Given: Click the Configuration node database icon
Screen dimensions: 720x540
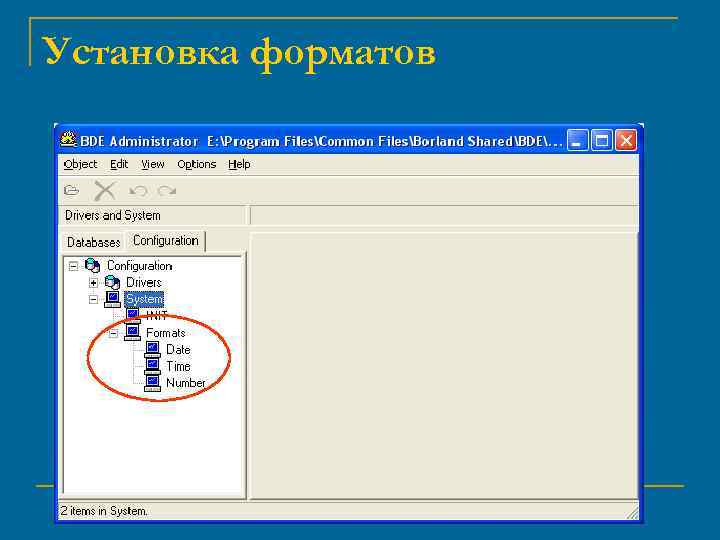Looking at the screenshot, I should (x=92, y=265).
